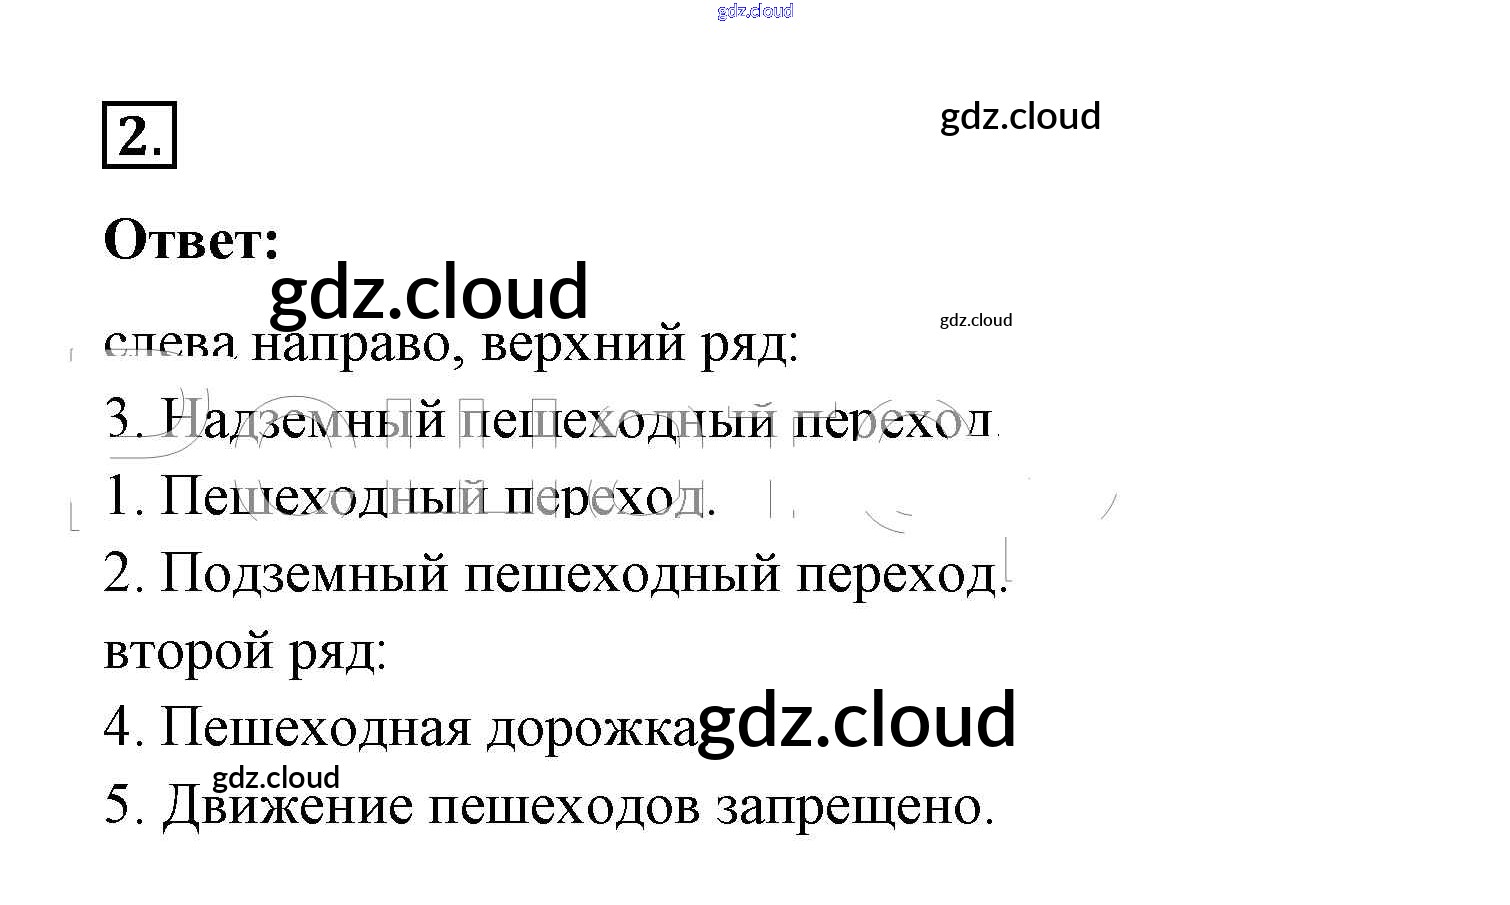Click large gdz.cloud watermark under 'Ответ:'
The image size is (1510, 905).
pyautogui.click(x=429, y=292)
